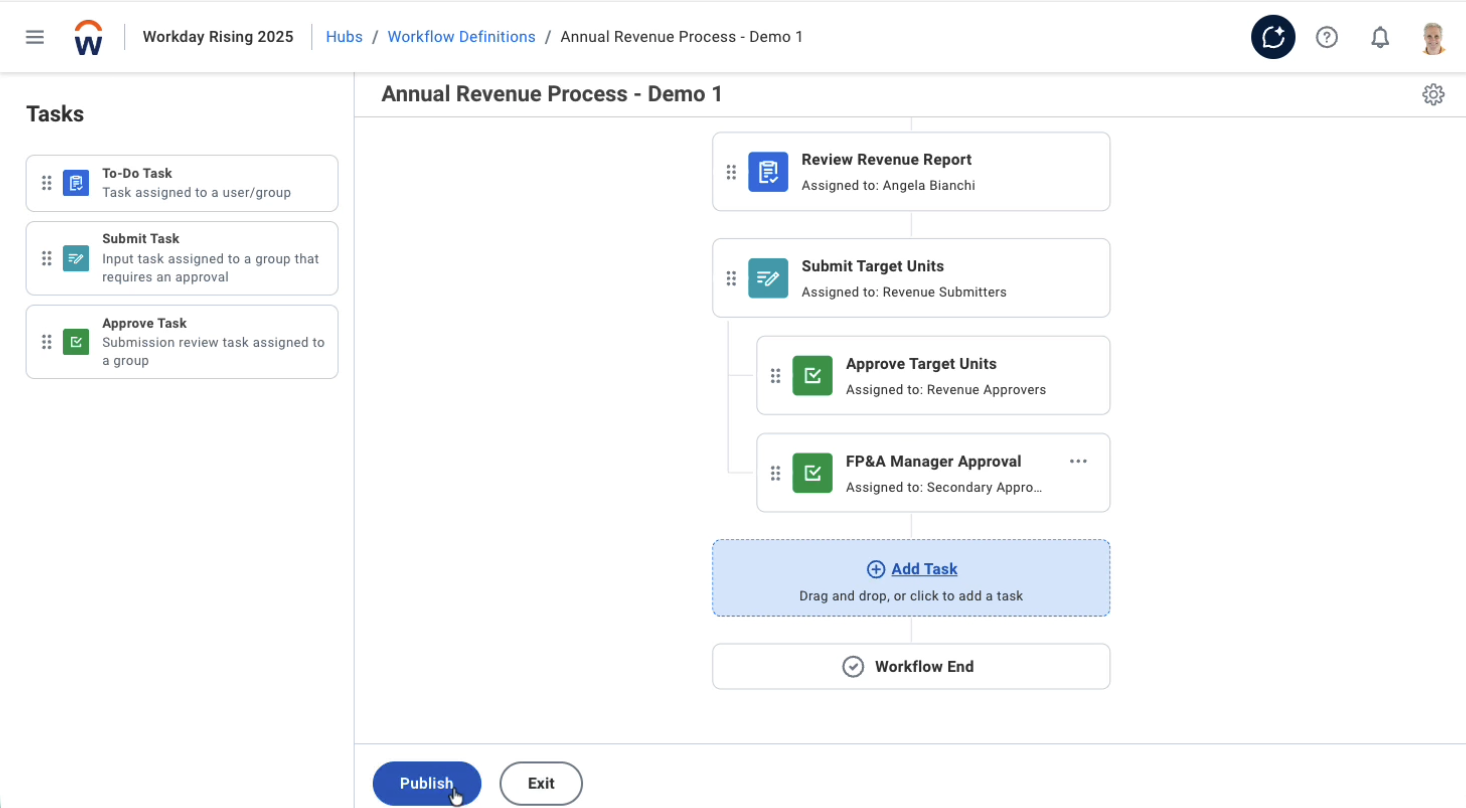1466x808 pixels.
Task: Select the To-Do Task card
Action: point(182,183)
